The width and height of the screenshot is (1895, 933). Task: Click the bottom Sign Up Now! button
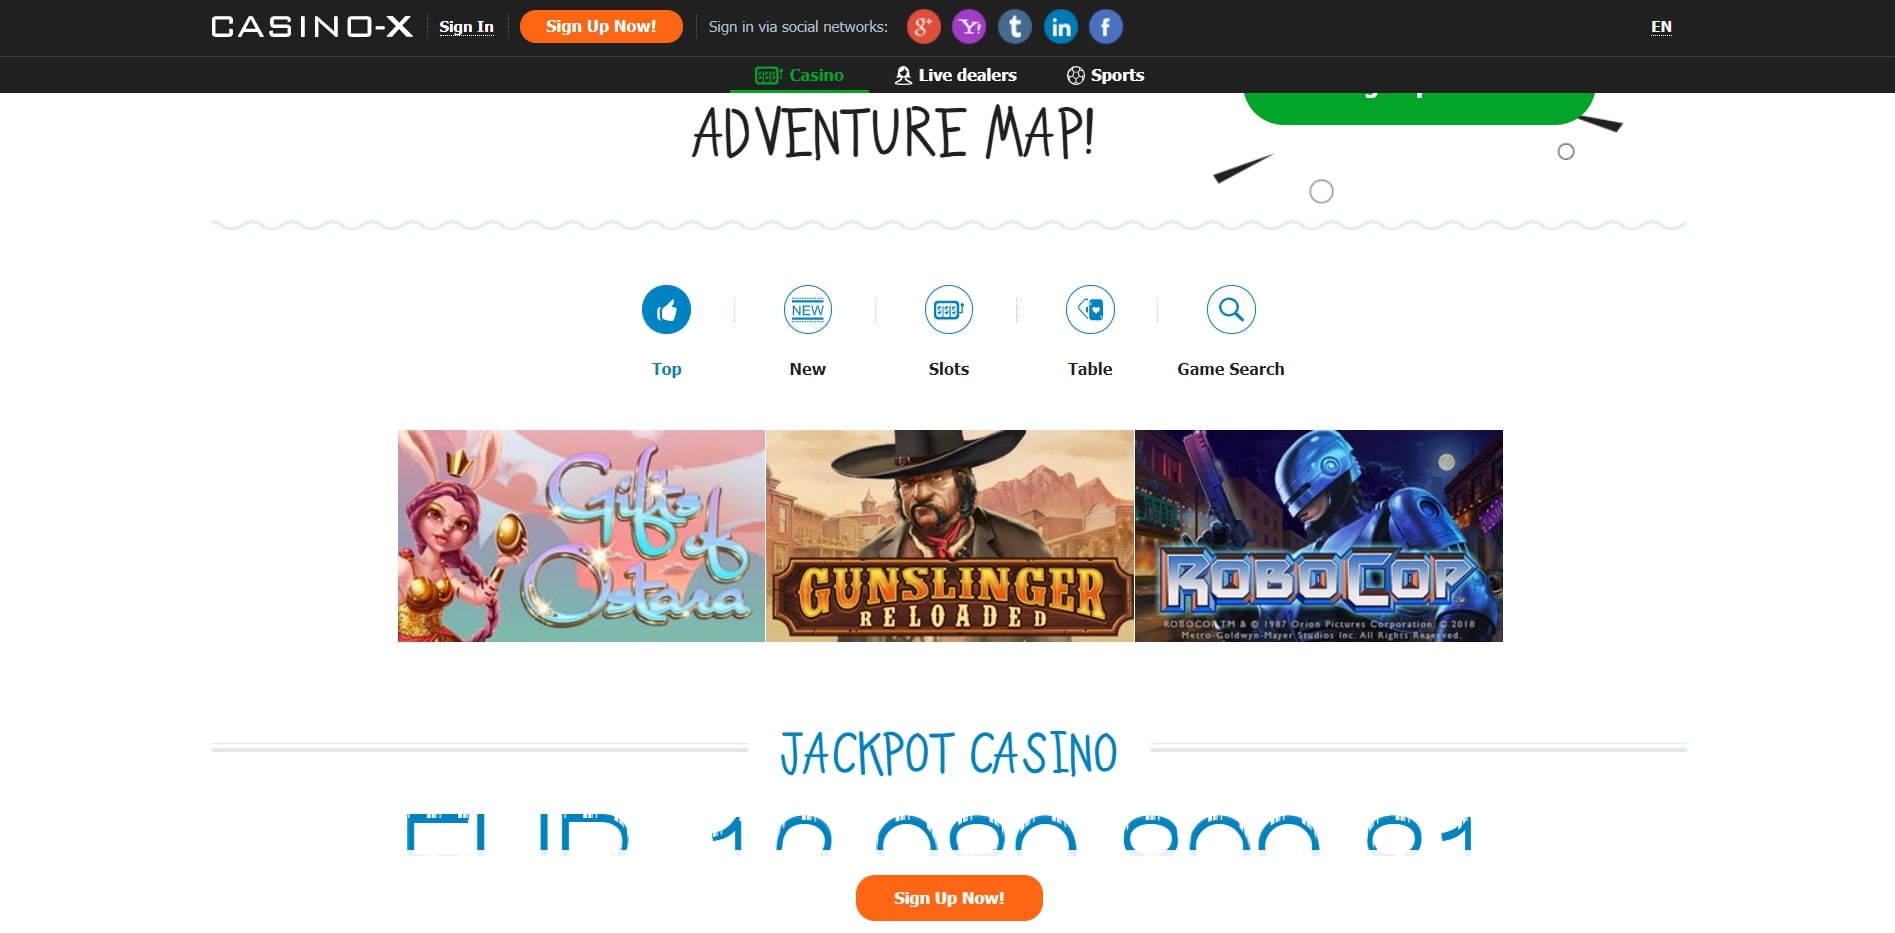click(x=949, y=898)
